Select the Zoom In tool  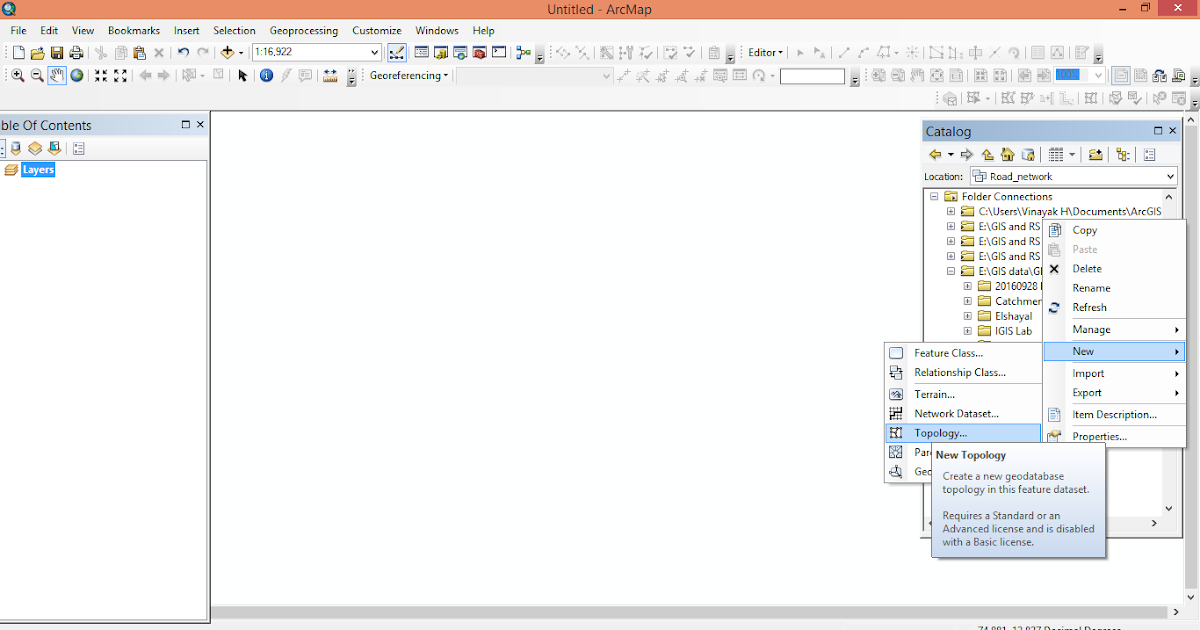18,75
